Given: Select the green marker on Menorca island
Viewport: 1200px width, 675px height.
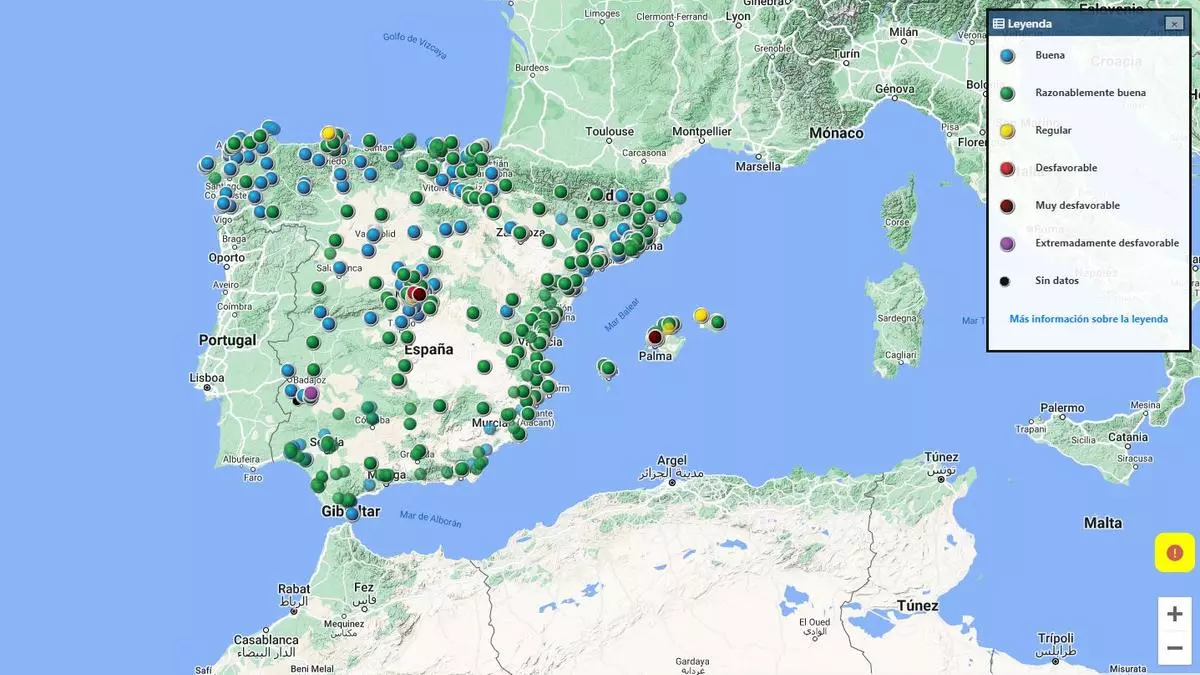Looking at the screenshot, I should point(717,322).
